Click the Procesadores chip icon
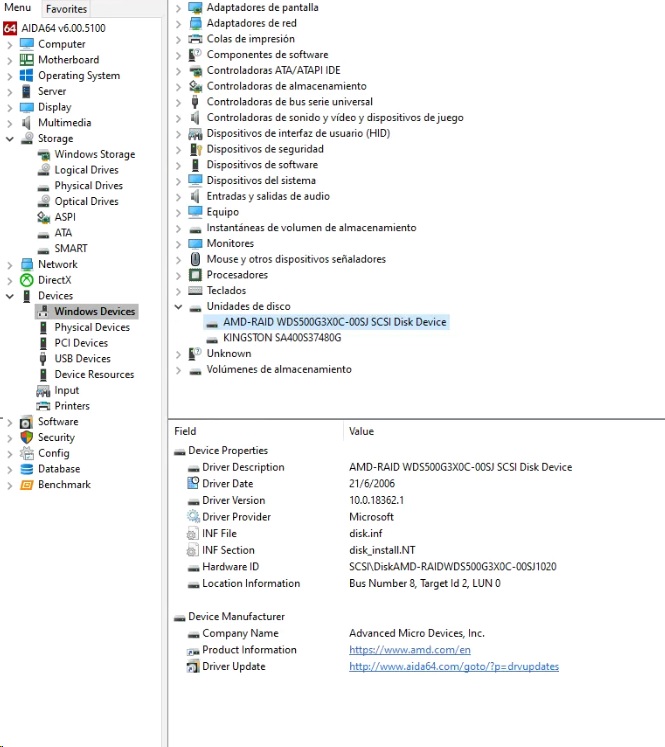The height and width of the screenshot is (747, 665). click(195, 275)
